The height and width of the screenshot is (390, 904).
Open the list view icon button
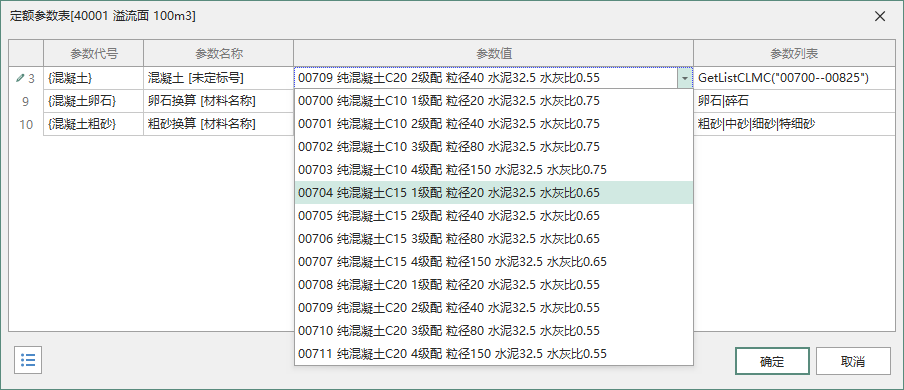click(28, 360)
